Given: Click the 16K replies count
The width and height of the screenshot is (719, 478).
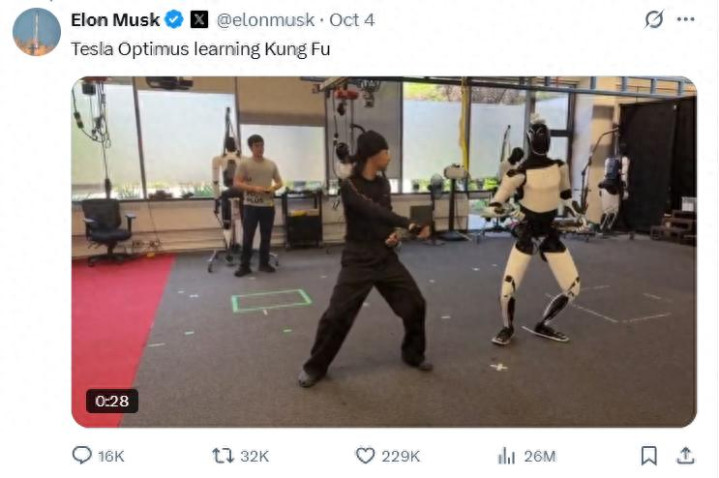Looking at the screenshot, I should (x=111, y=456).
